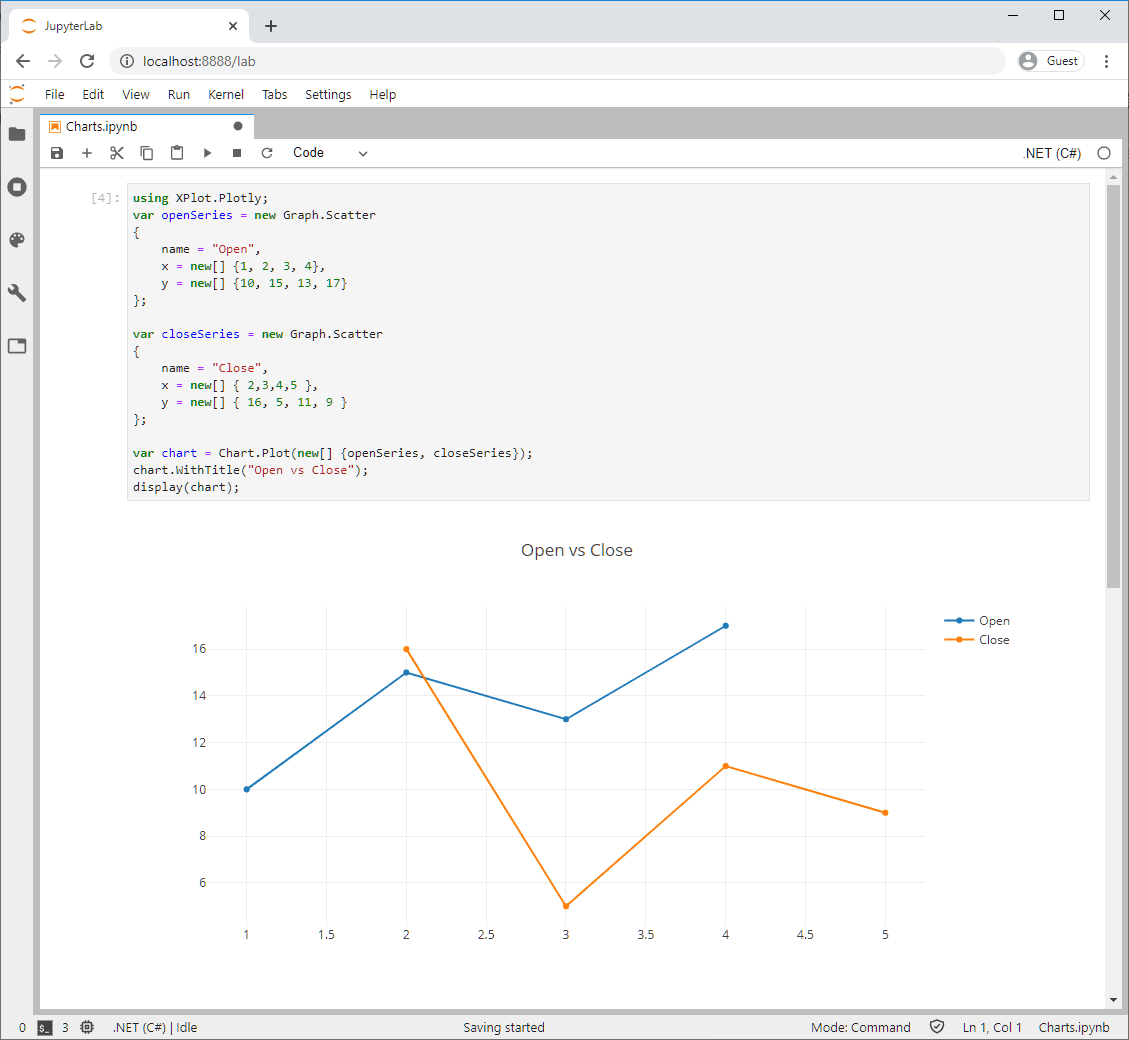The height and width of the screenshot is (1040, 1129).
Task: Cut the selected cell with scissors
Action: pos(117,153)
